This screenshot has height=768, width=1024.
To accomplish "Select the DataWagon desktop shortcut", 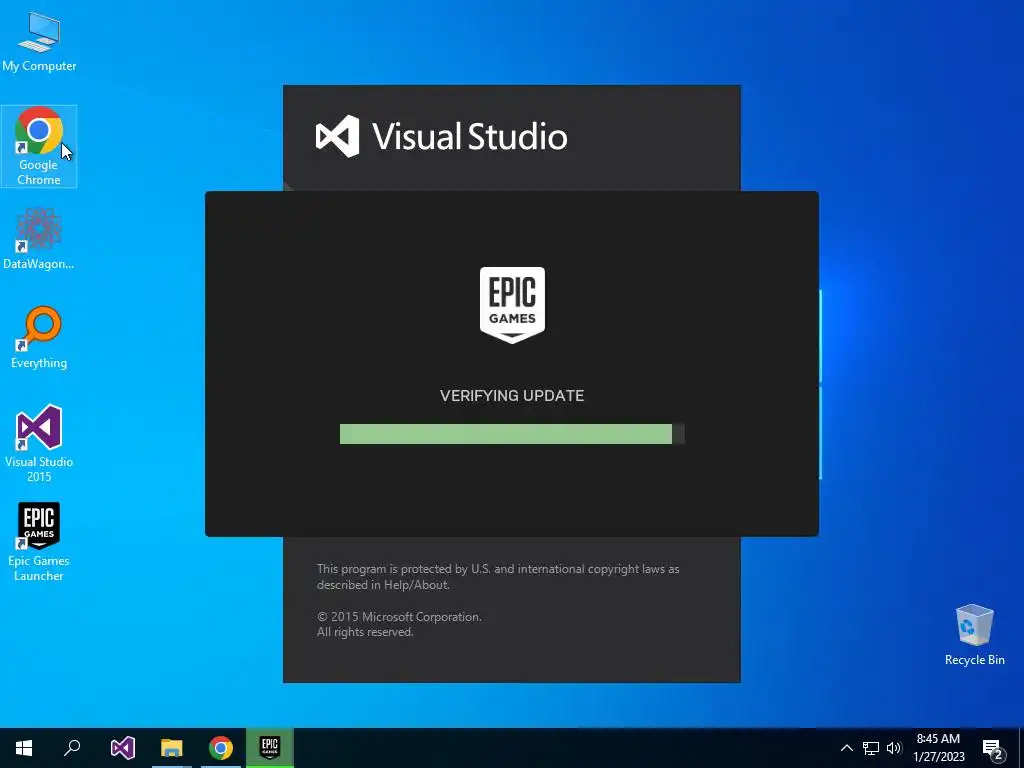I will click(x=39, y=239).
